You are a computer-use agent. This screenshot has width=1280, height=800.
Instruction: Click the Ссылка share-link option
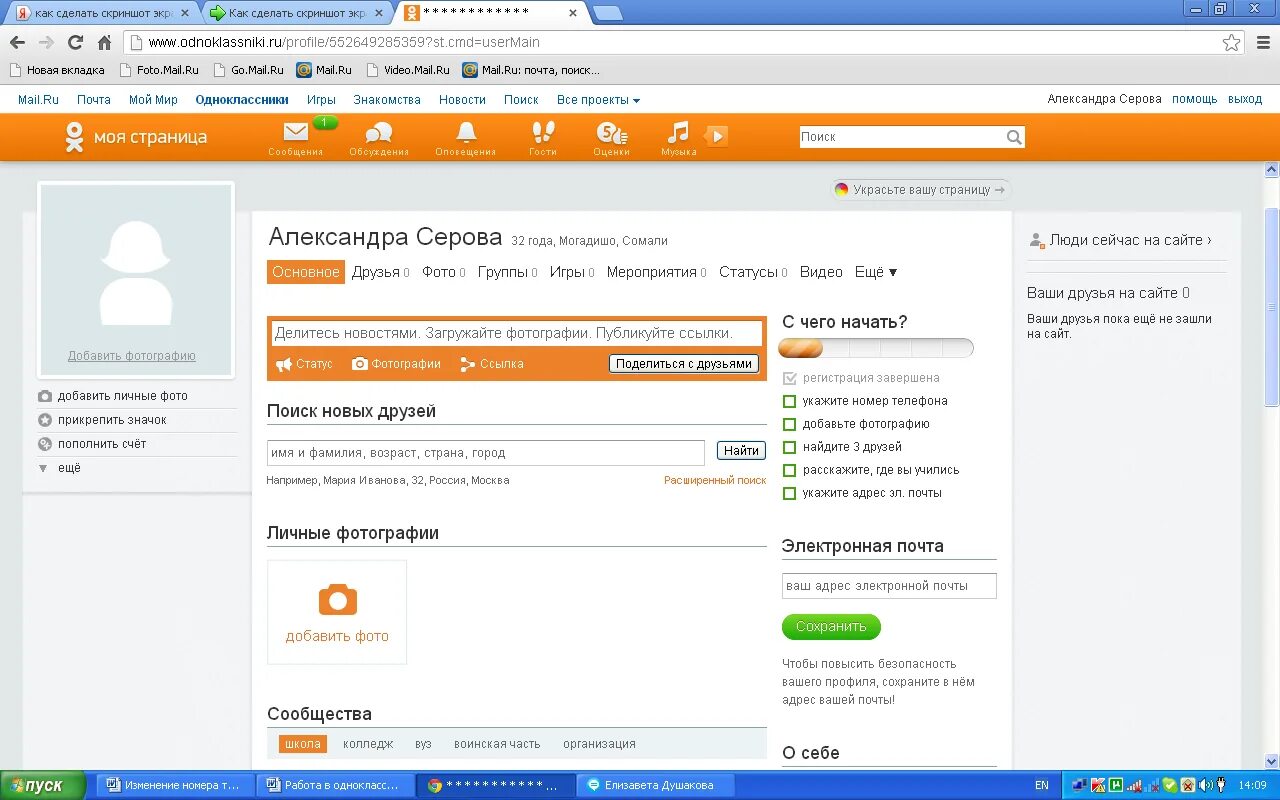point(492,364)
